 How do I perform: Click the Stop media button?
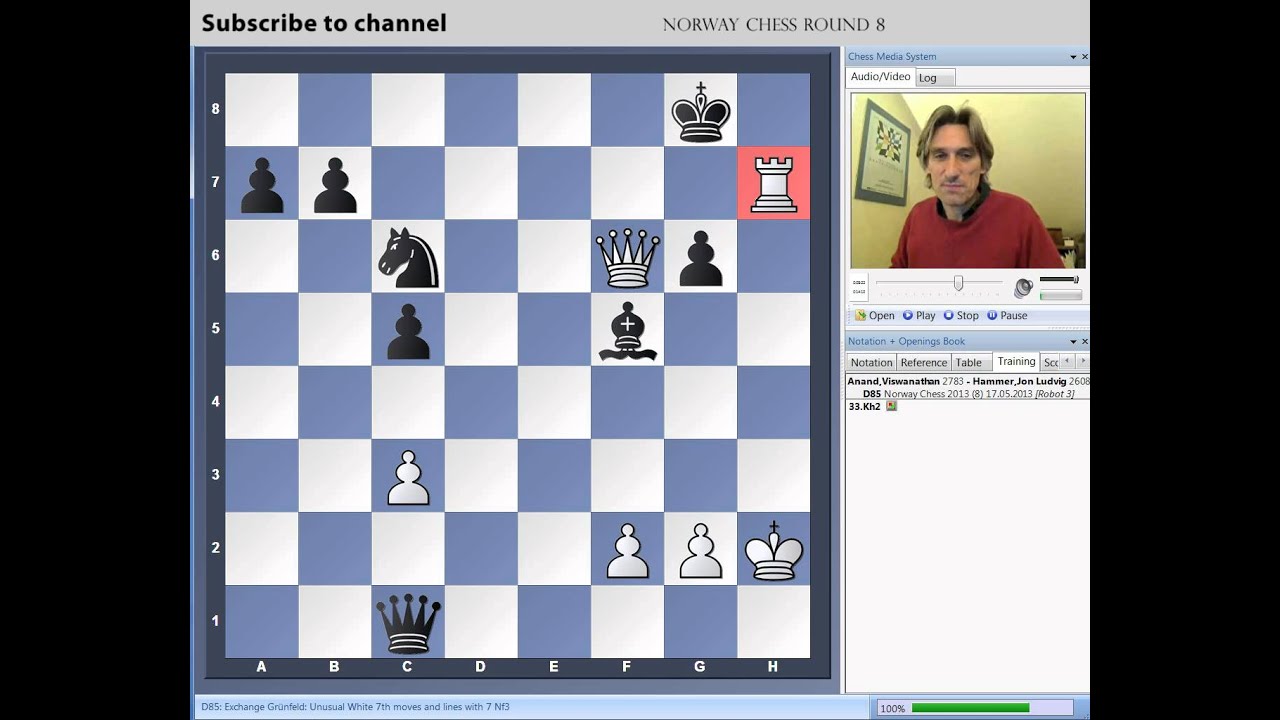(x=961, y=315)
